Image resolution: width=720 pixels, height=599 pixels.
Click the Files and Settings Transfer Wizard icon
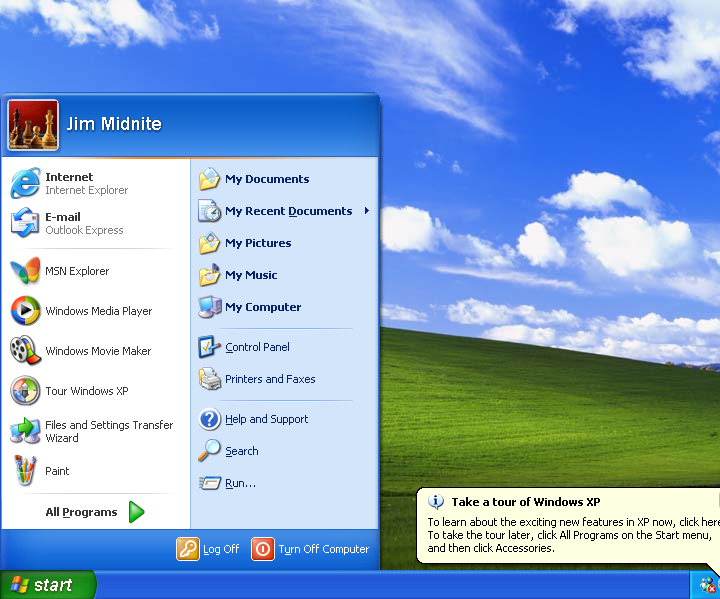[x=25, y=430]
